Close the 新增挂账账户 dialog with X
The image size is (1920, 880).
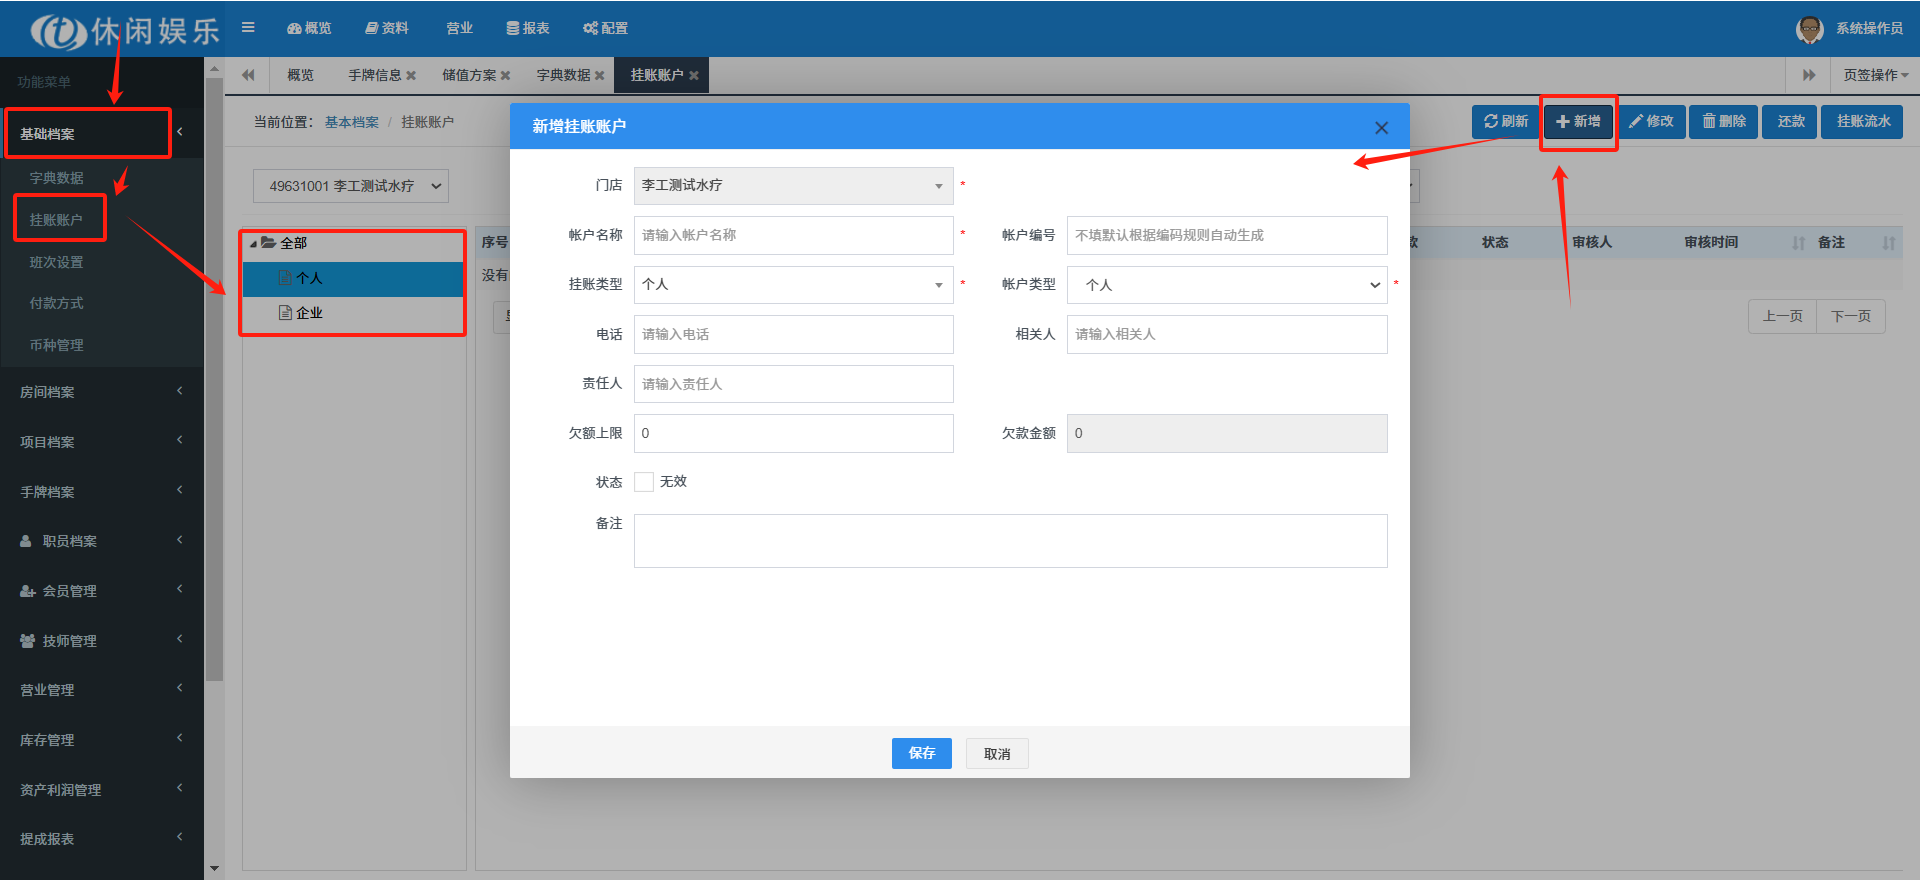1381,128
